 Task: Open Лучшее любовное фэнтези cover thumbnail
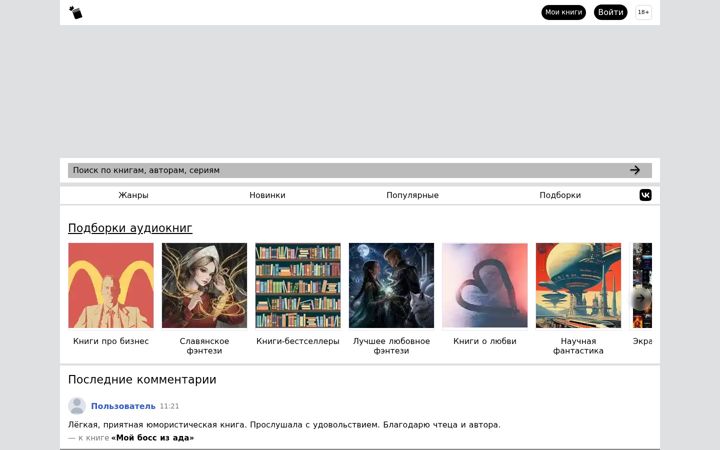391,286
